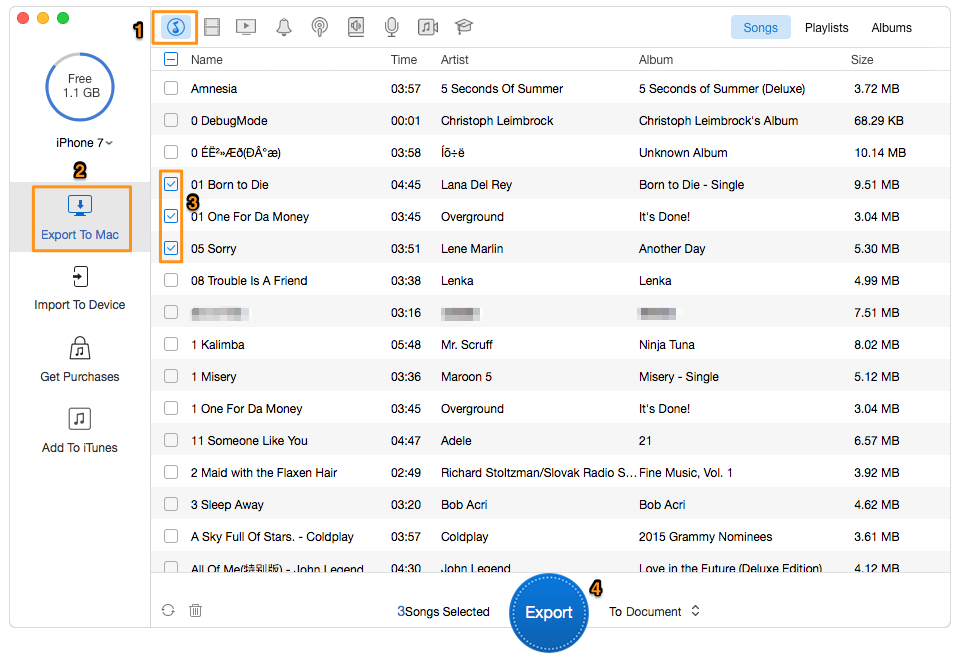Uncheck the 01 One For Da Money checkbox
The width and height of the screenshot is (960, 660).
(171, 216)
